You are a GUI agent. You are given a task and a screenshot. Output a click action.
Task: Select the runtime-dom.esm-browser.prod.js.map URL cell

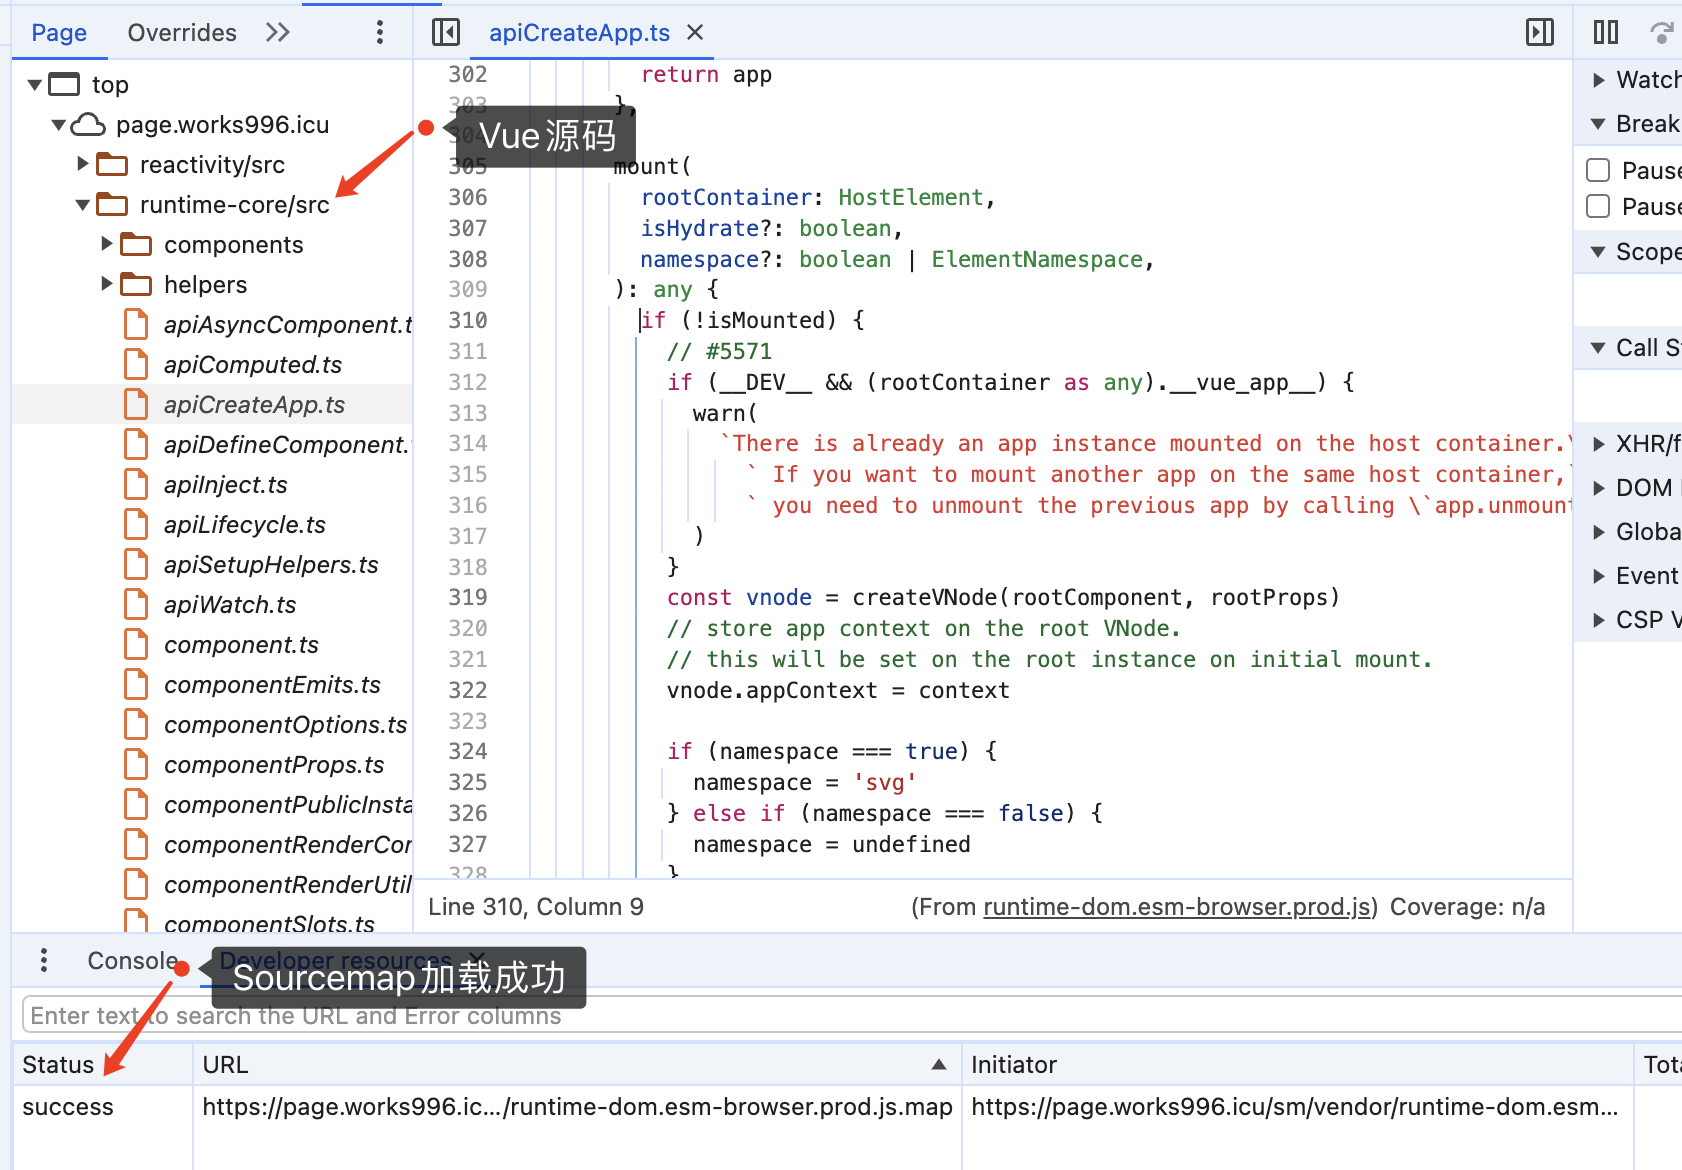click(x=577, y=1106)
